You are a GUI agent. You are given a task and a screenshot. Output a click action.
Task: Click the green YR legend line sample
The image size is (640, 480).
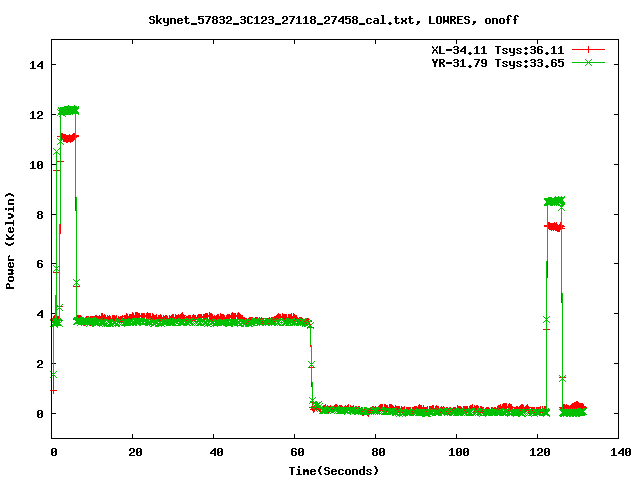[x=588, y=62]
